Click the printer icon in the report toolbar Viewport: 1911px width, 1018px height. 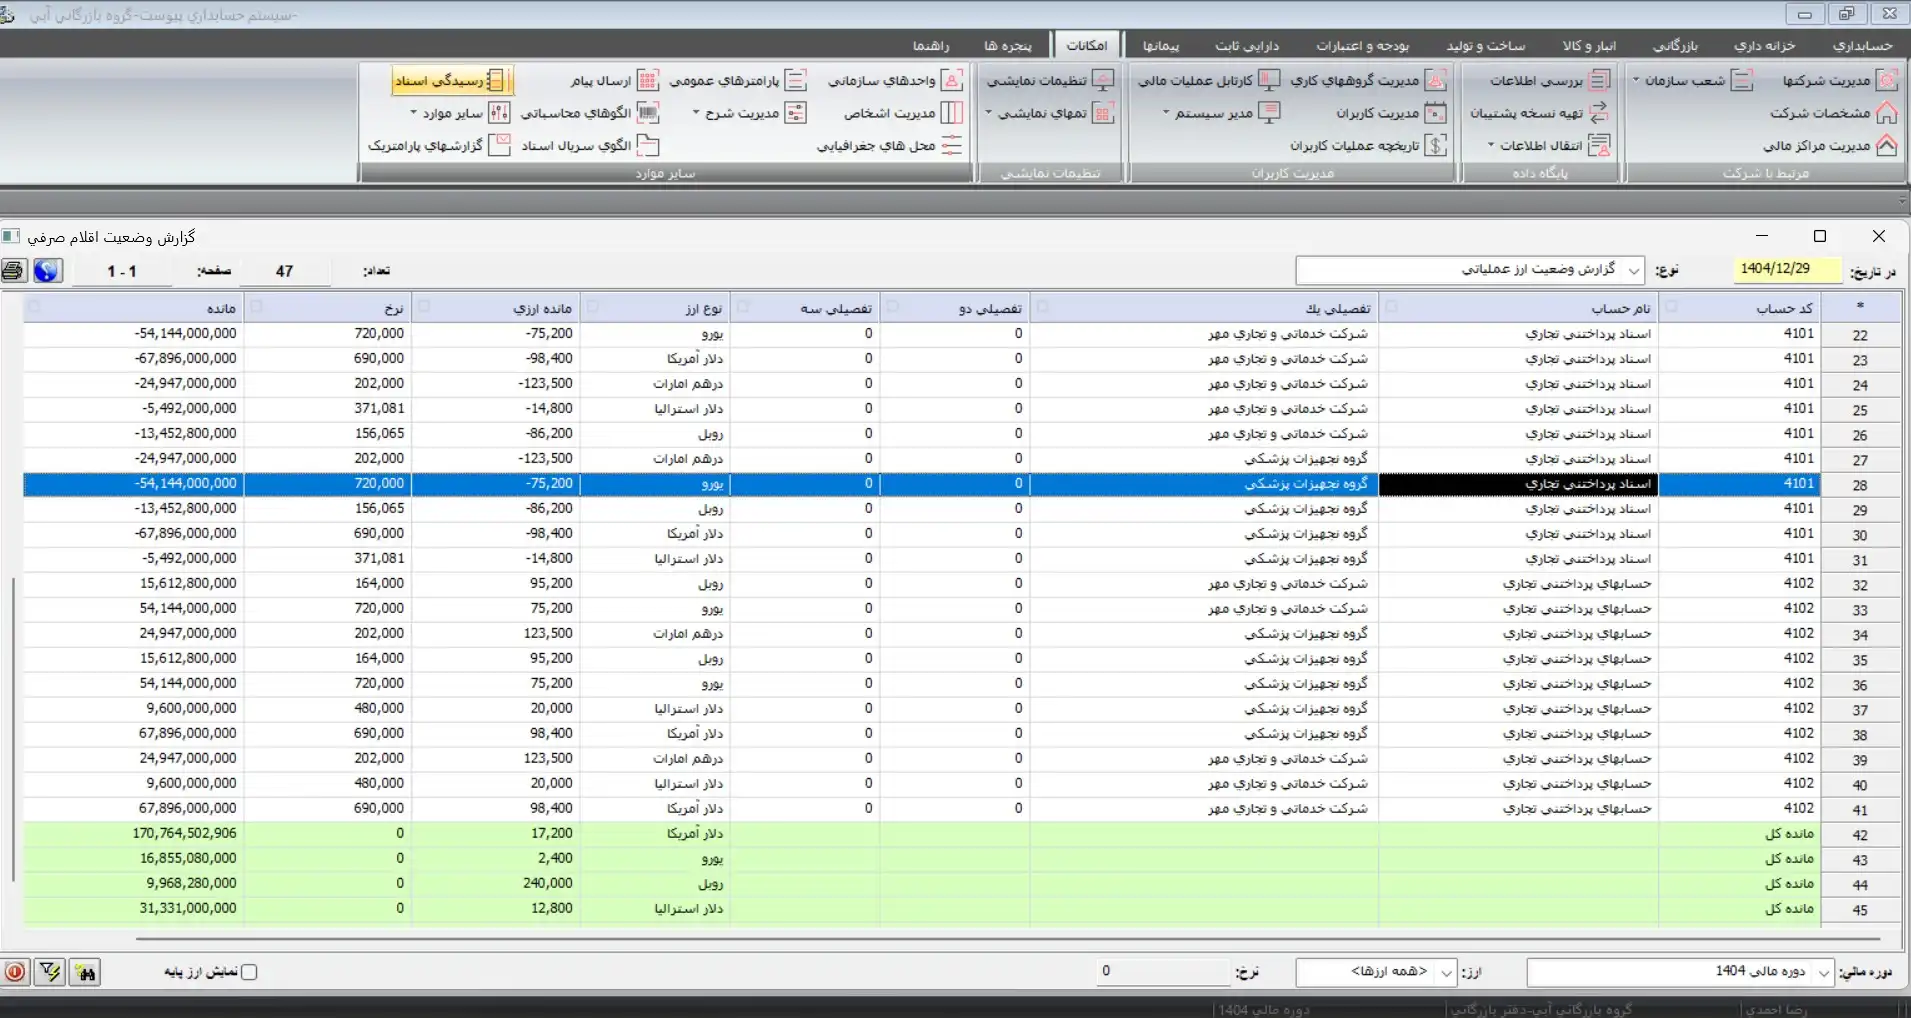coord(14,271)
